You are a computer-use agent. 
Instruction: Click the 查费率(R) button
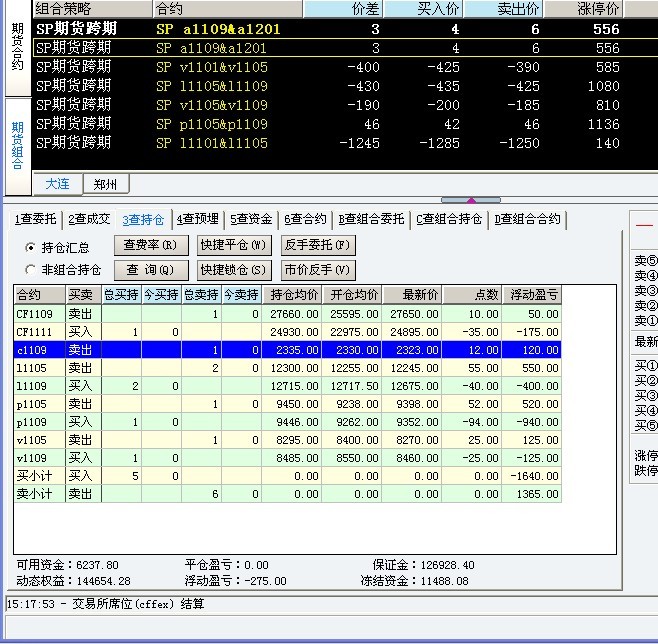(151, 245)
